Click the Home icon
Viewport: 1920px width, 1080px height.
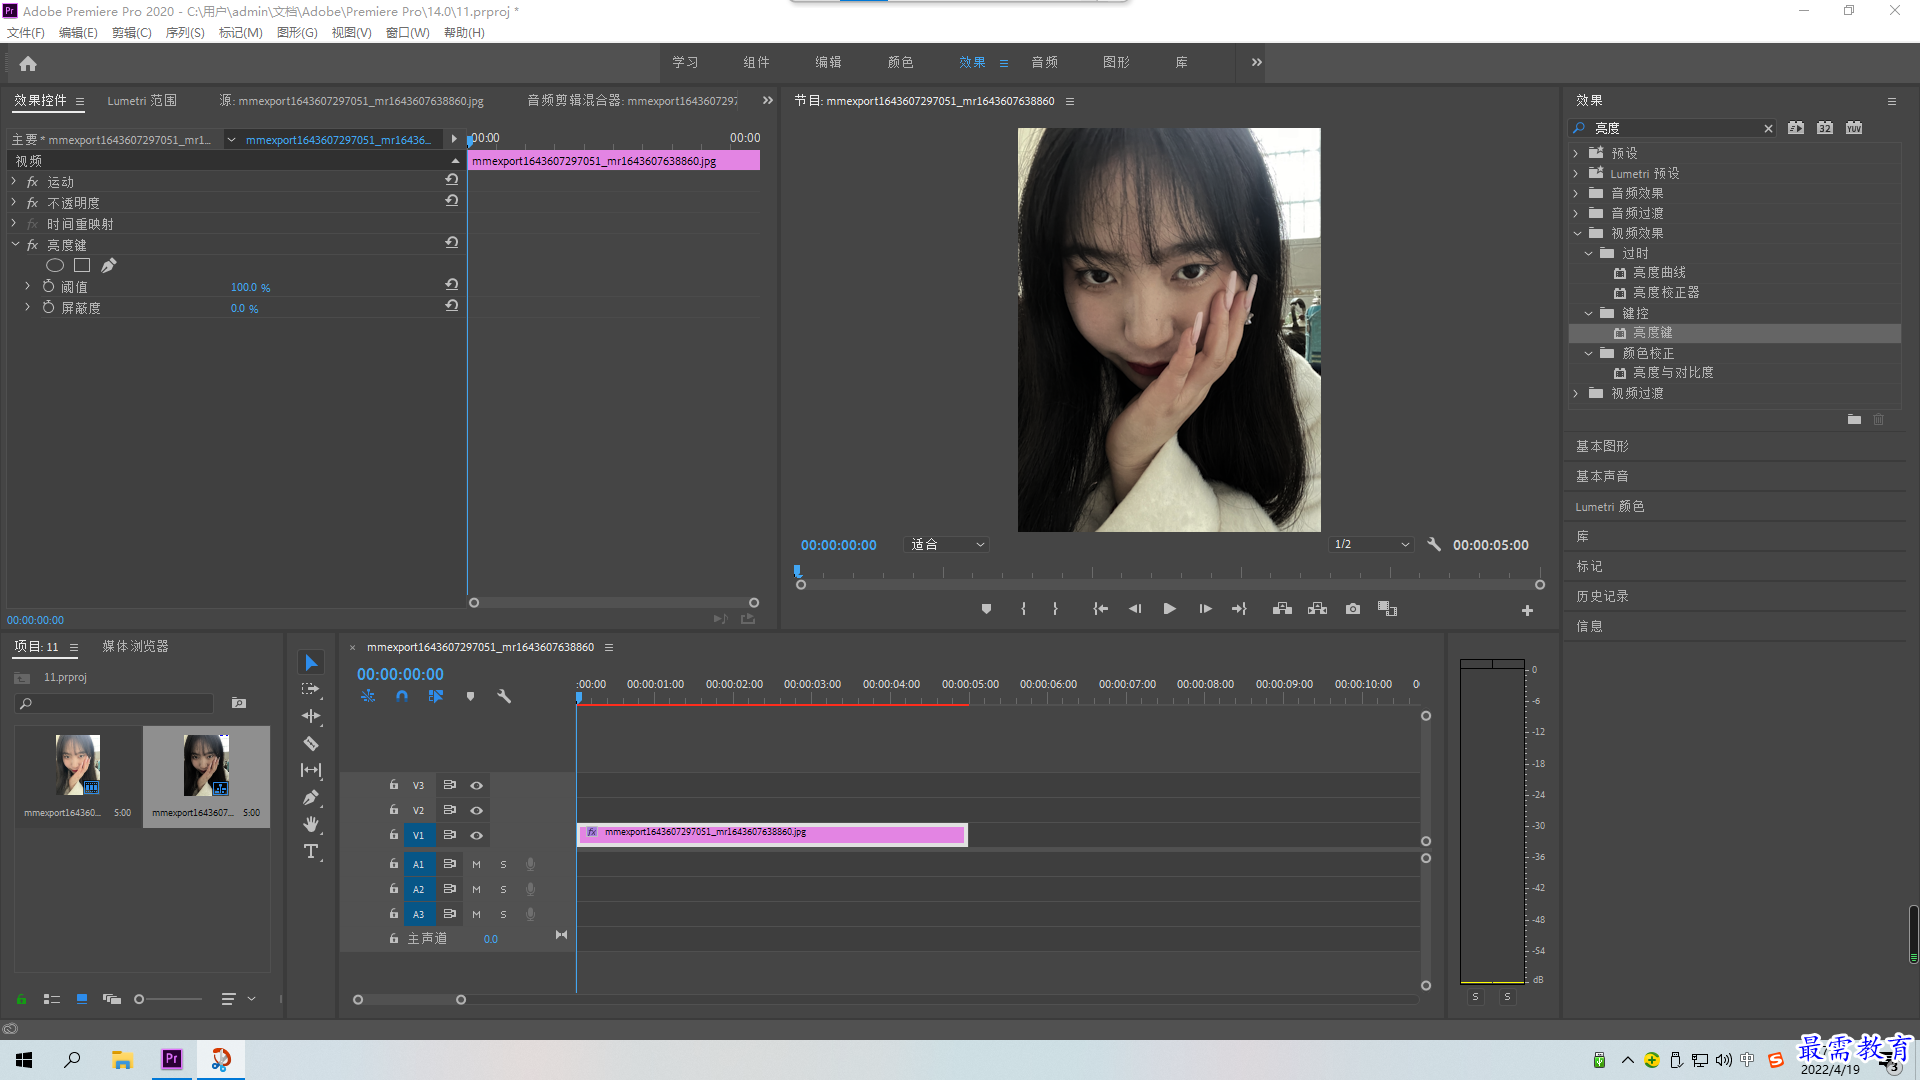point(28,63)
